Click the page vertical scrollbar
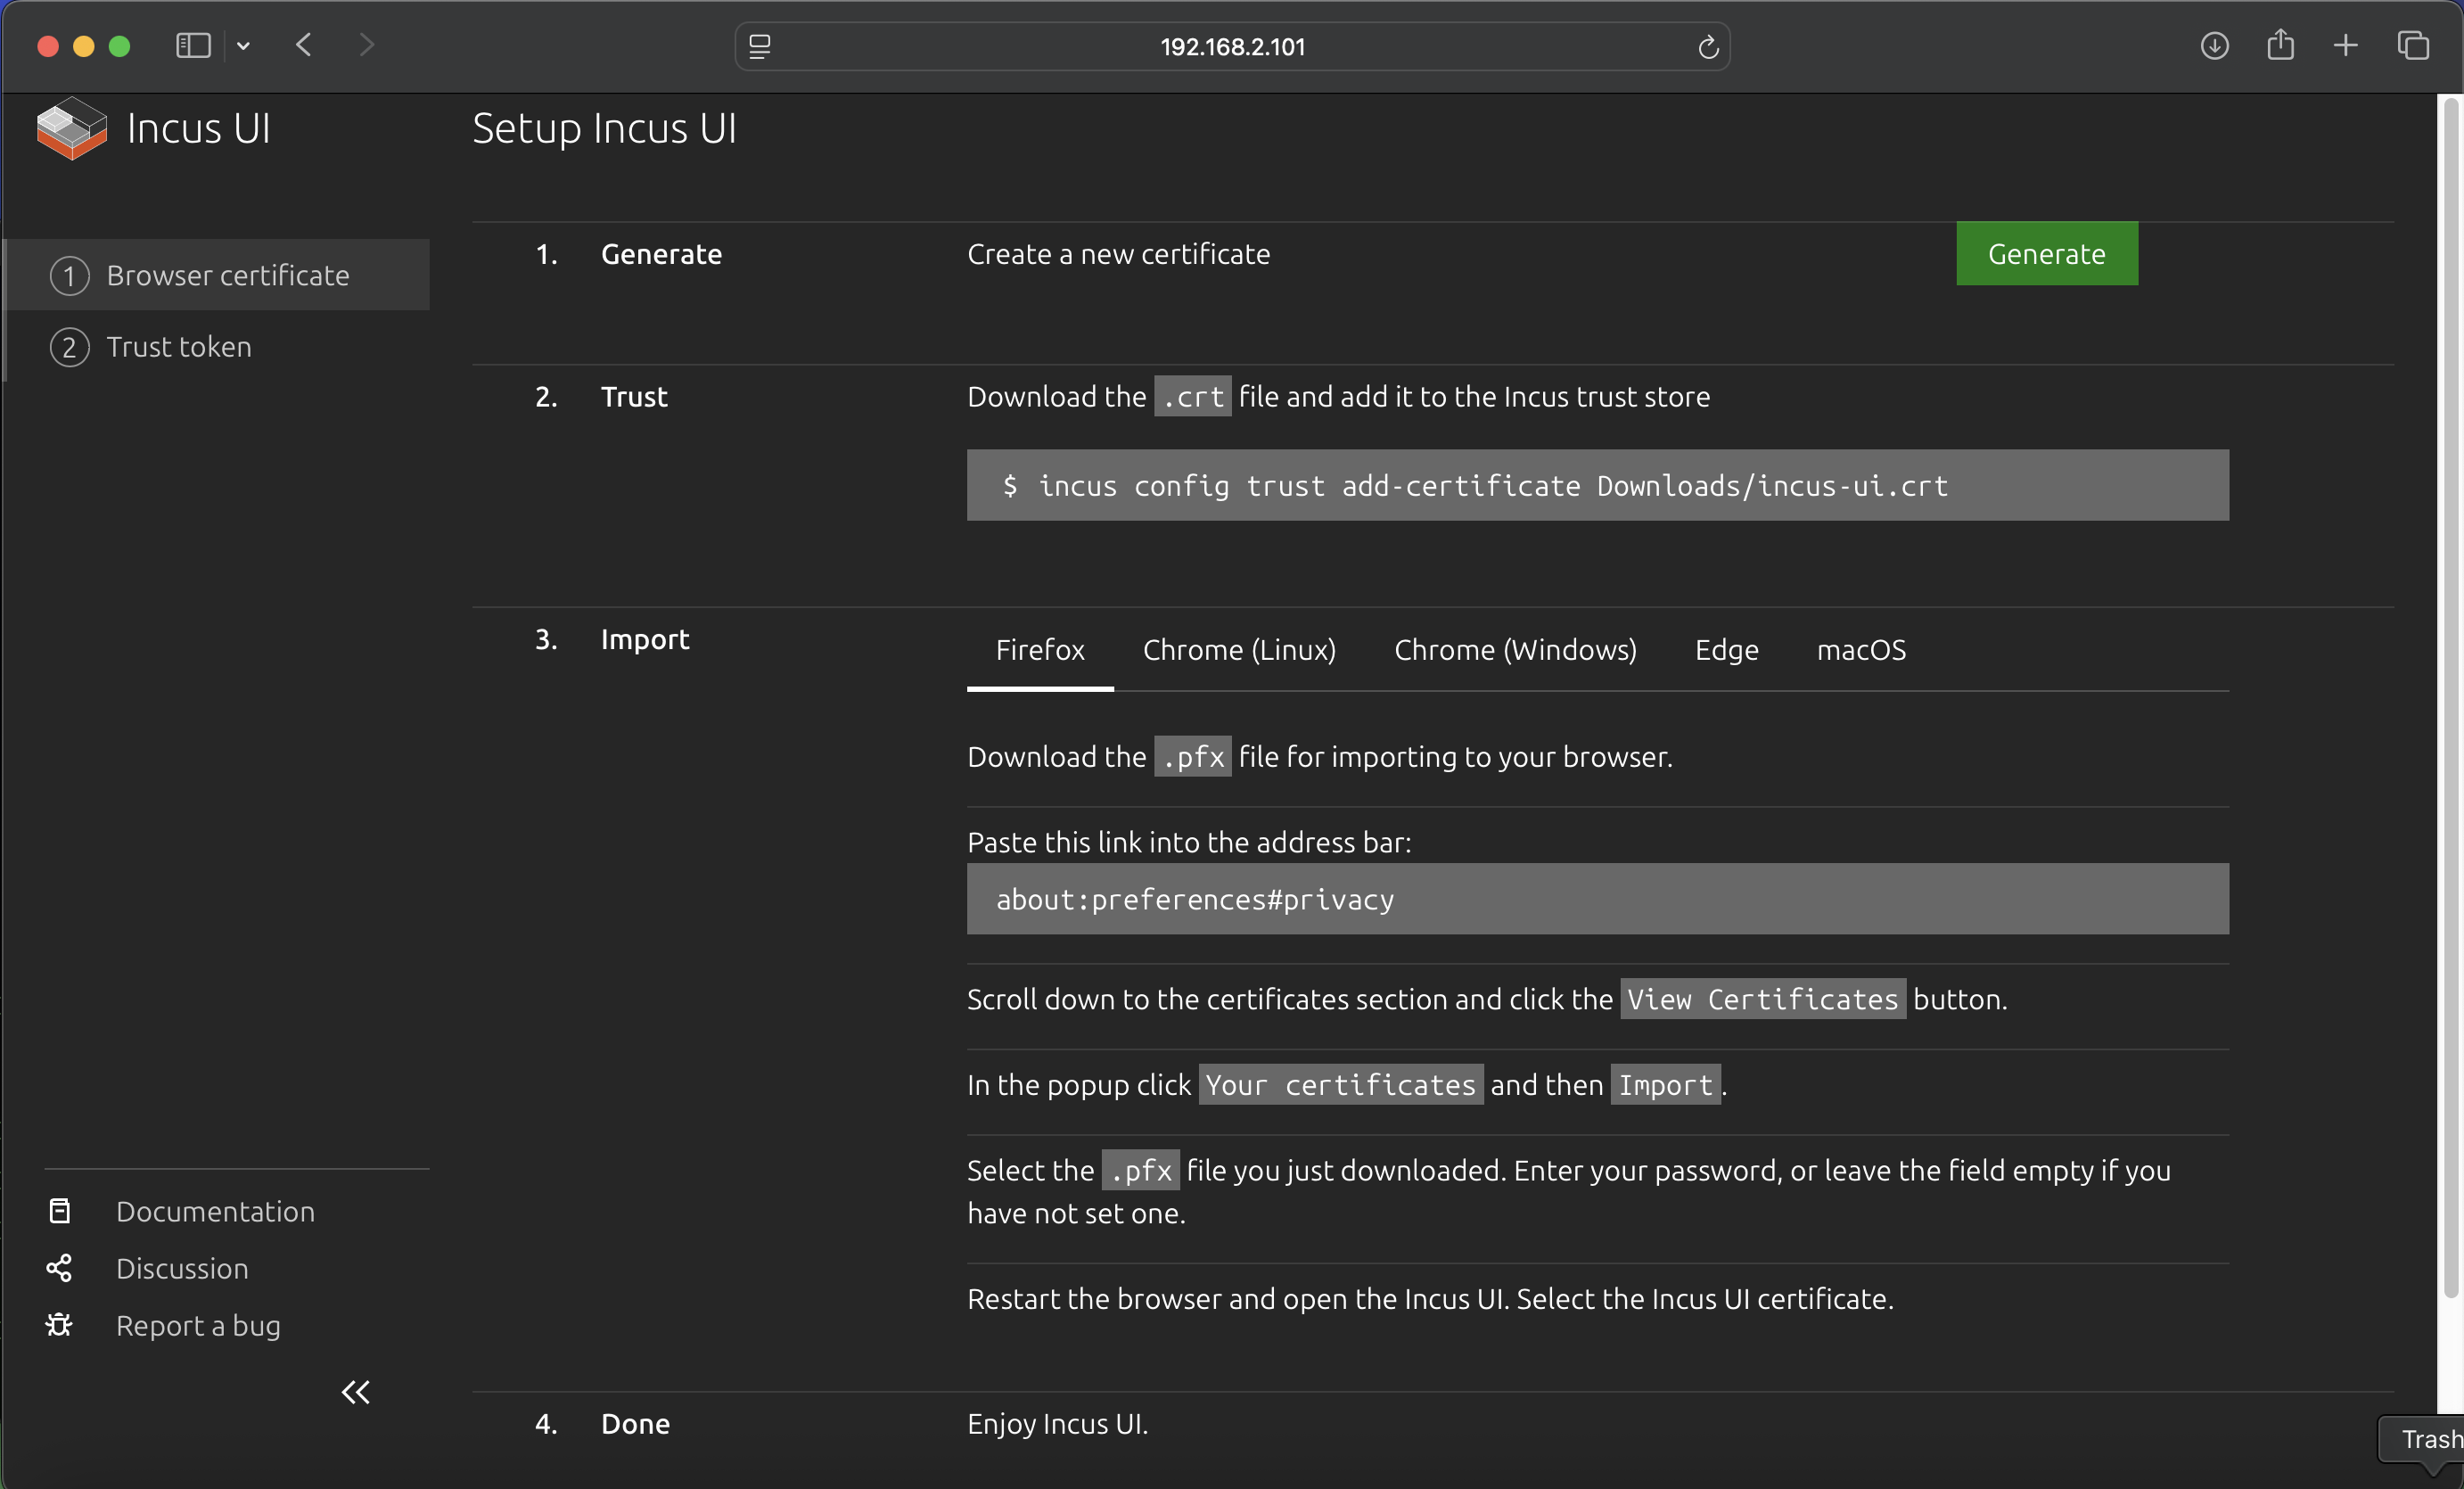The width and height of the screenshot is (2464, 1489). point(2450,700)
